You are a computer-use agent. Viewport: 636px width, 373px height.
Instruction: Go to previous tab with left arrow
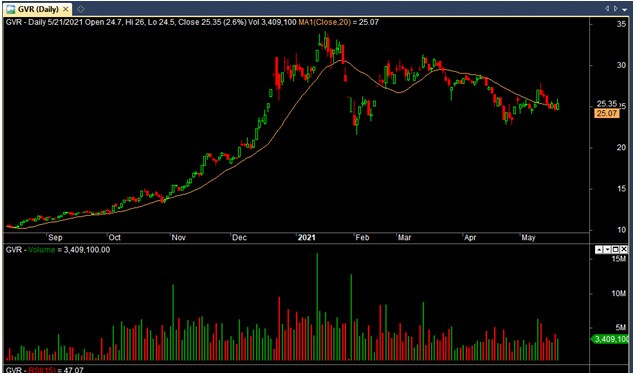[x=607, y=8]
